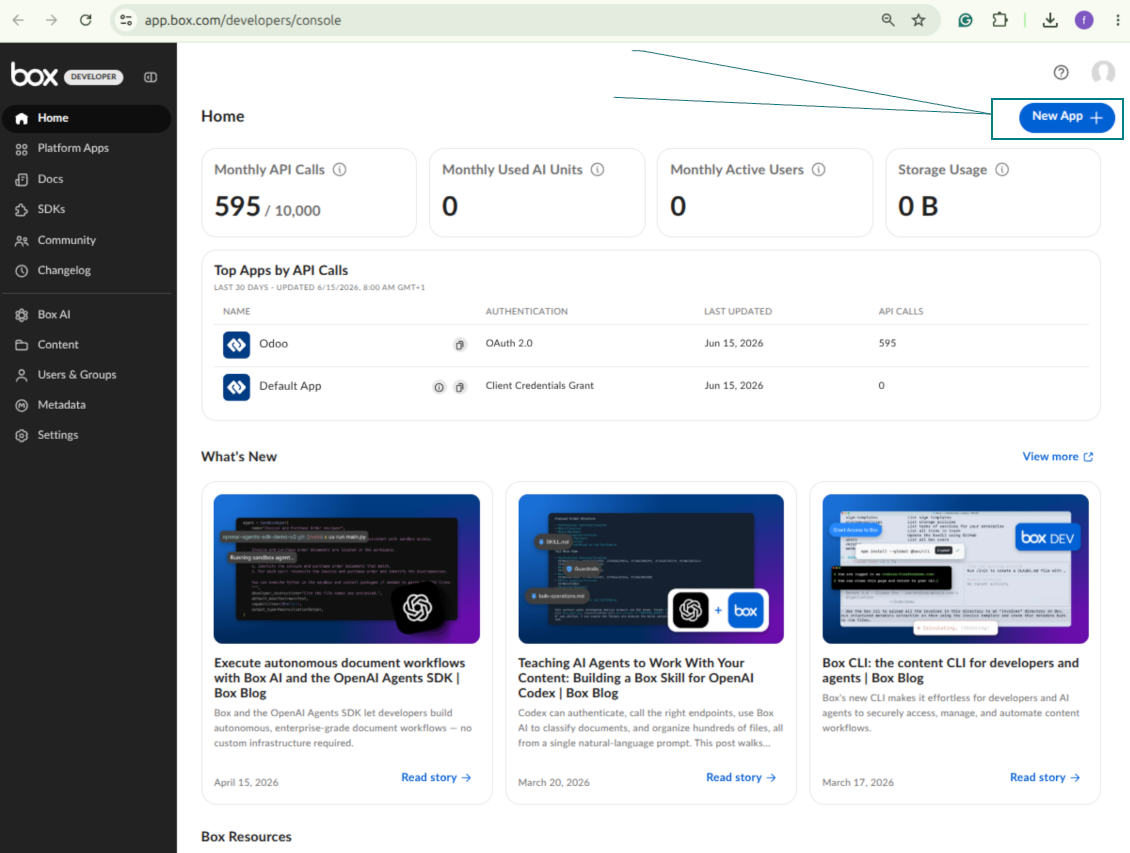This screenshot has width=1130, height=853.
Task: Open the Chrome profile avatar
Action: coord(1084,20)
